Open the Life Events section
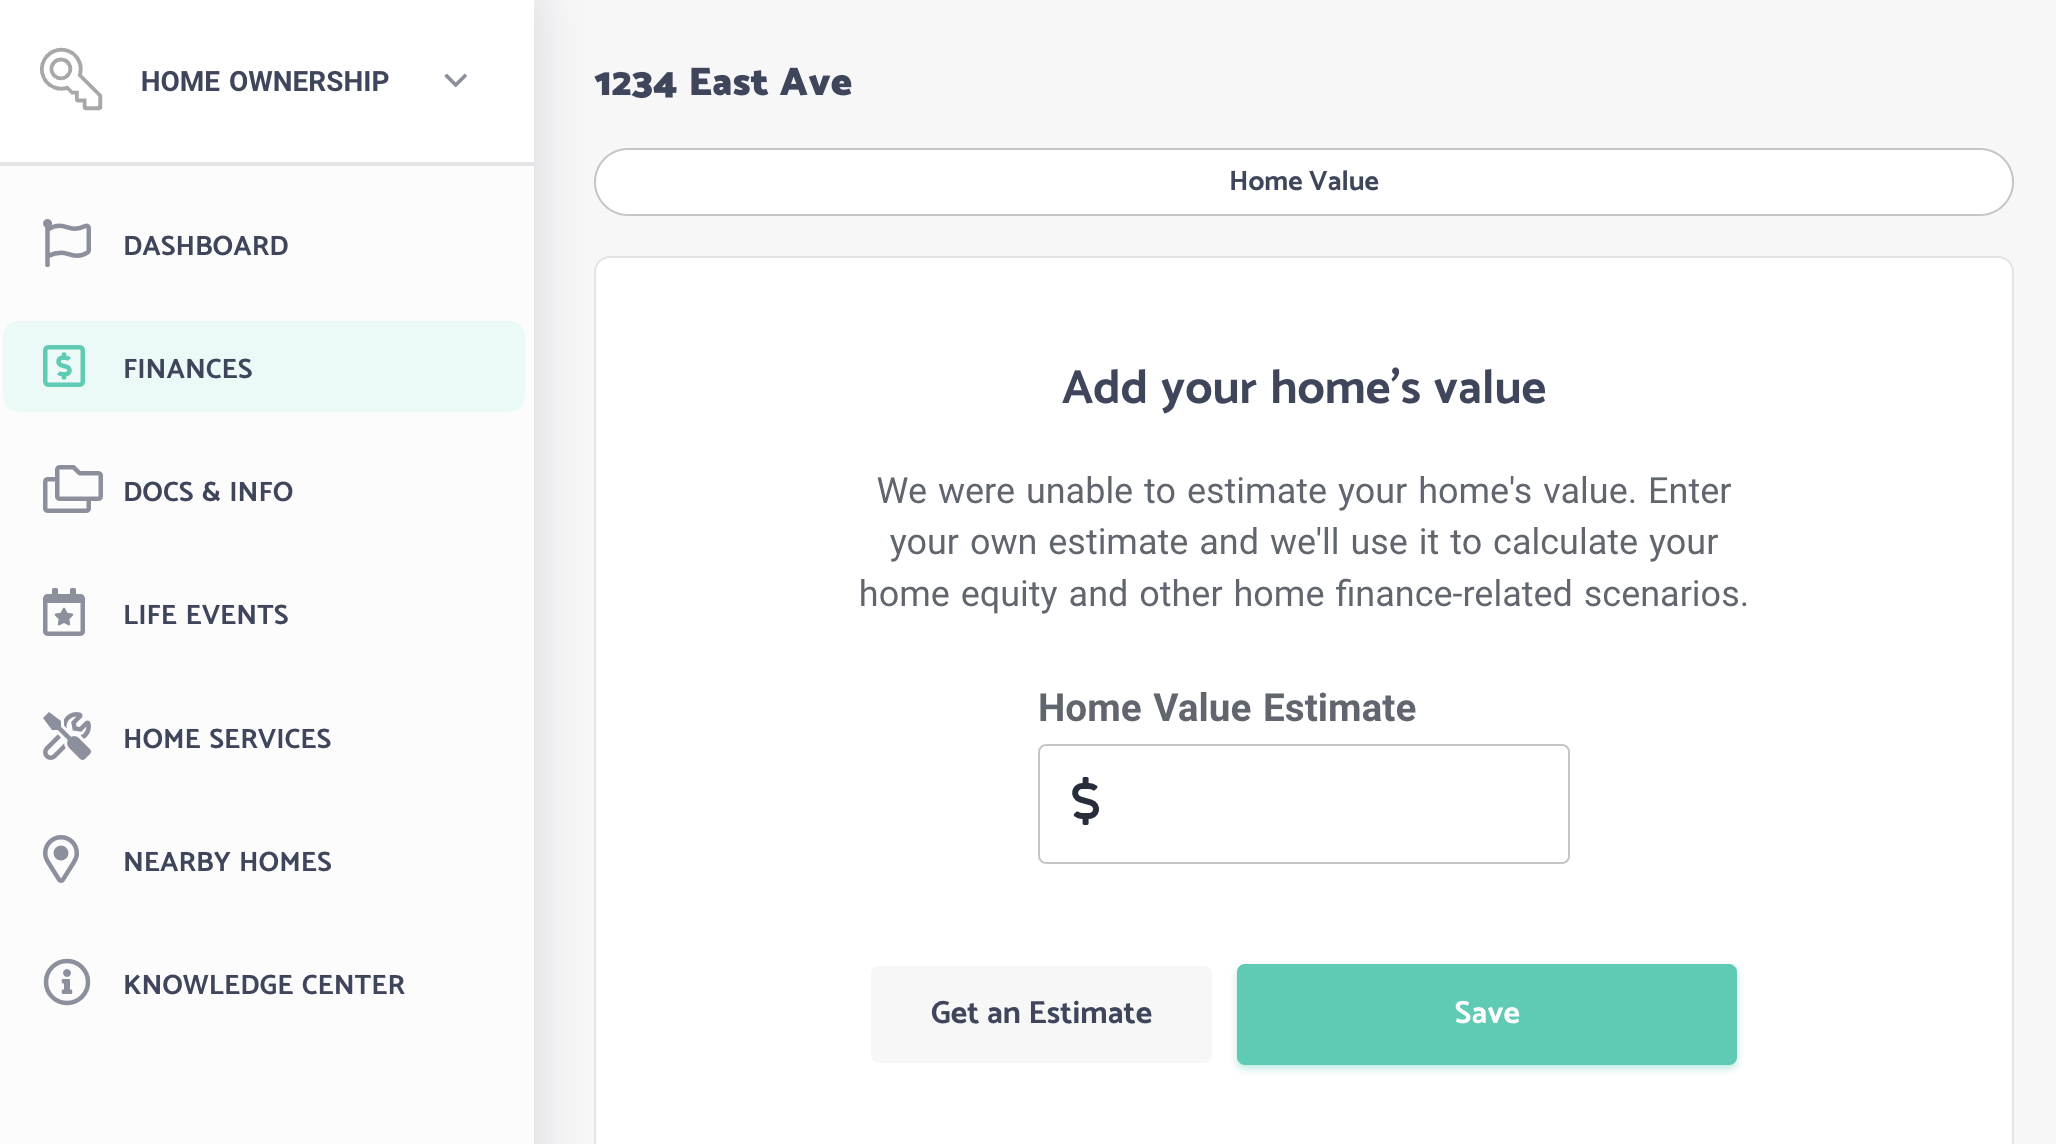 [x=264, y=613]
